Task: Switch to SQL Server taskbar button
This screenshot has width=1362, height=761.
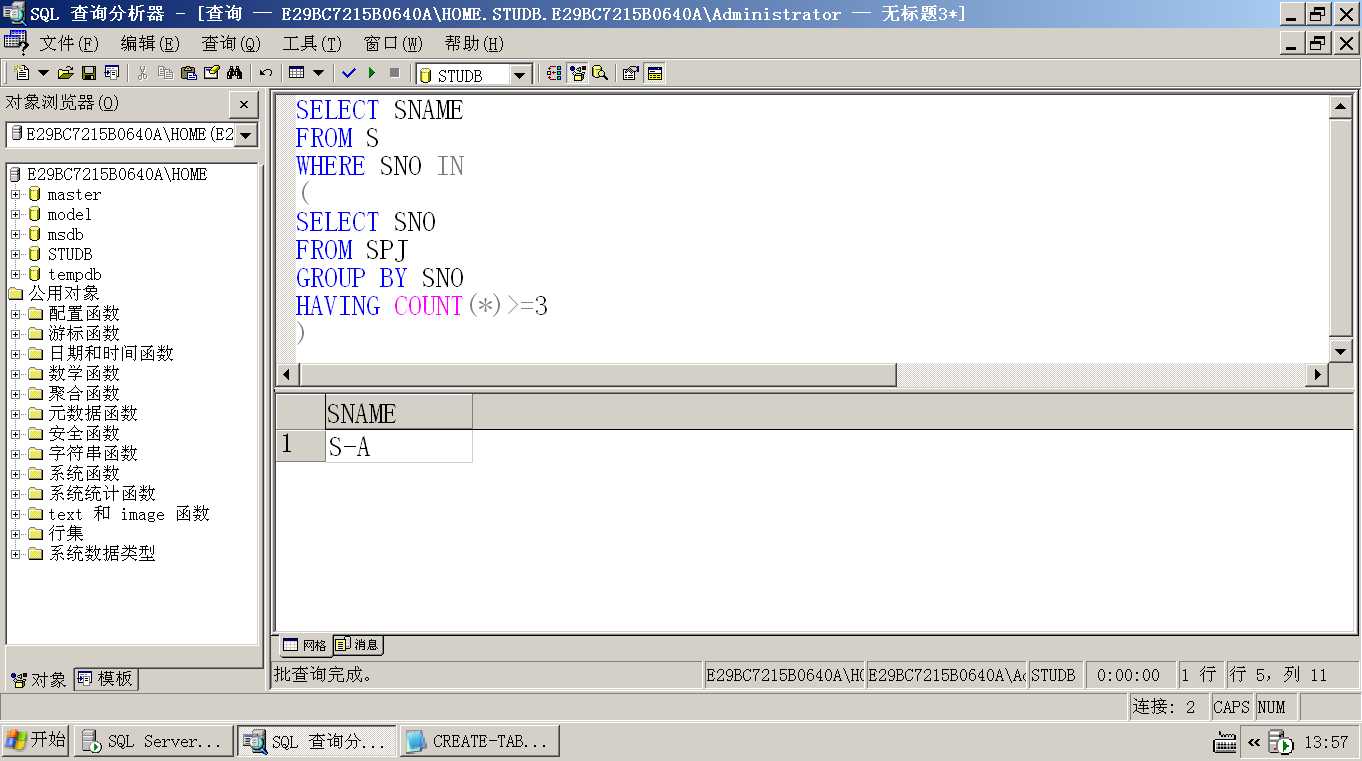Action: point(153,741)
